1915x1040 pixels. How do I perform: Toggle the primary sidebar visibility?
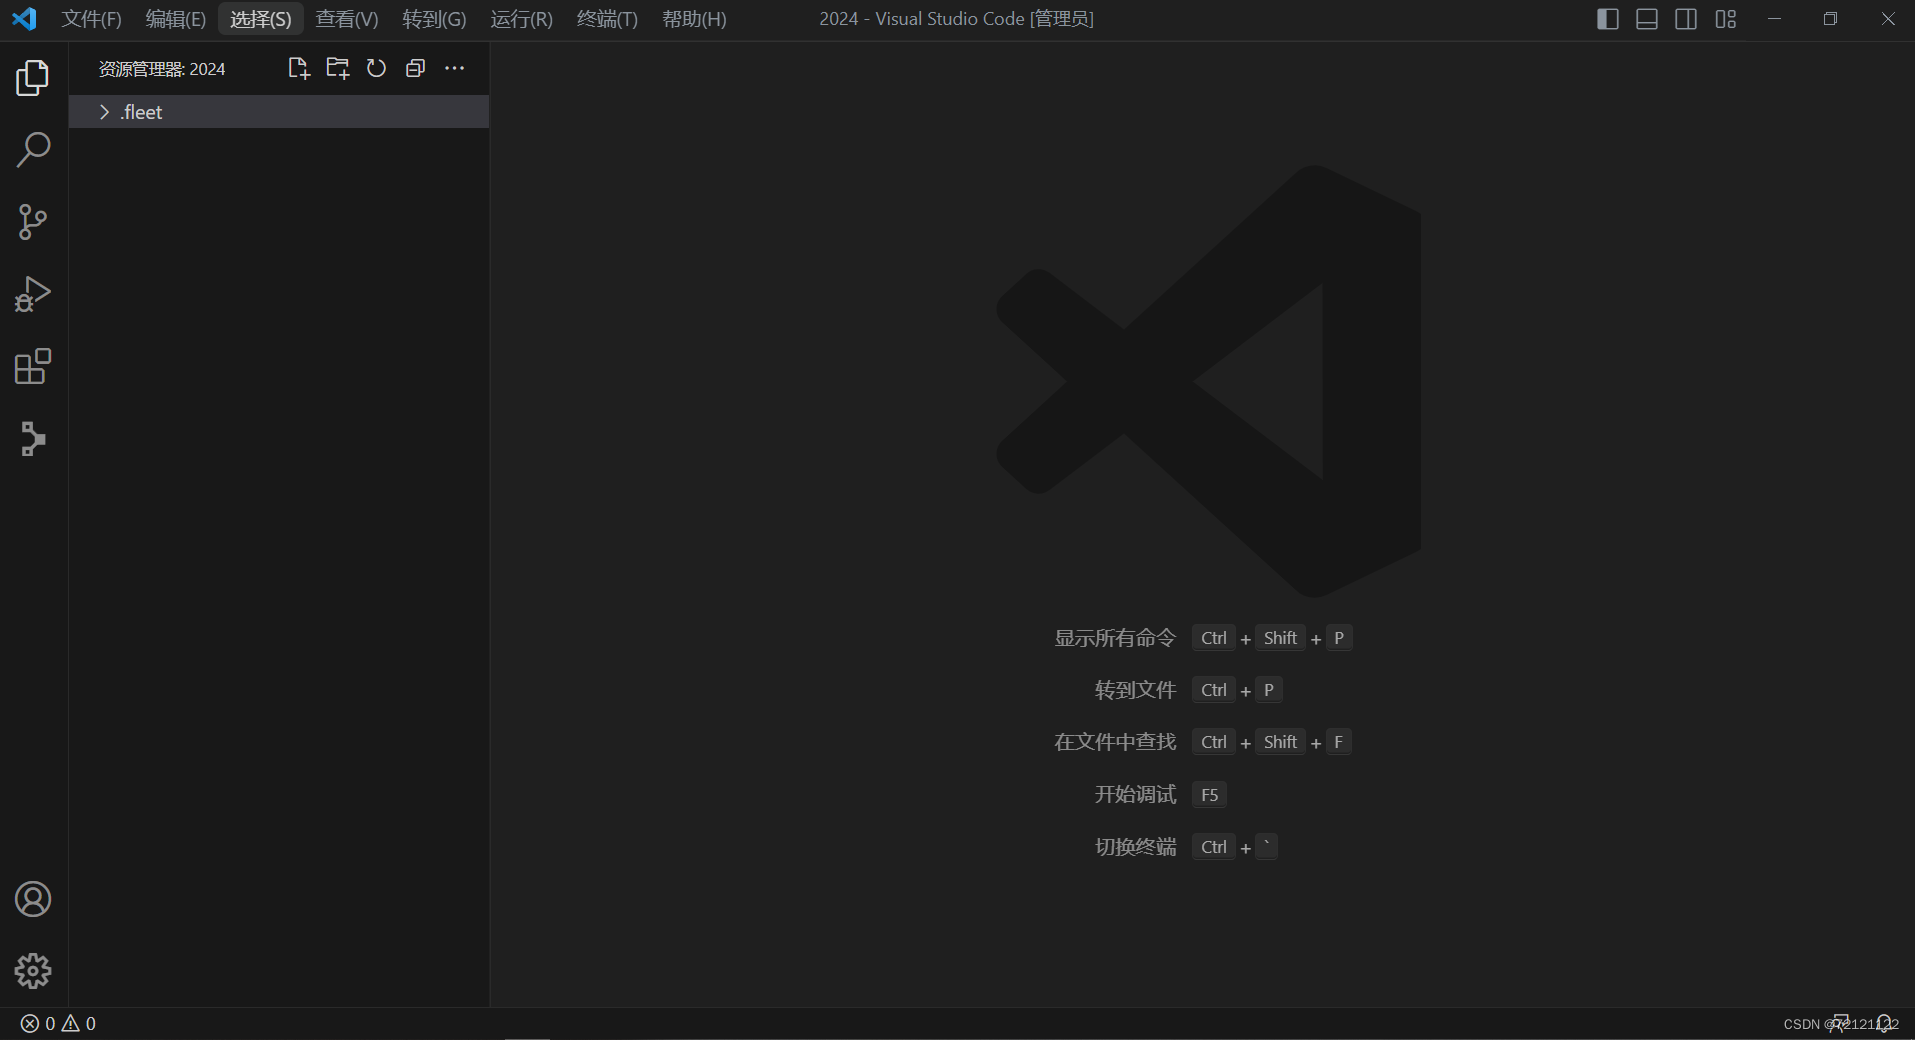coord(1608,18)
